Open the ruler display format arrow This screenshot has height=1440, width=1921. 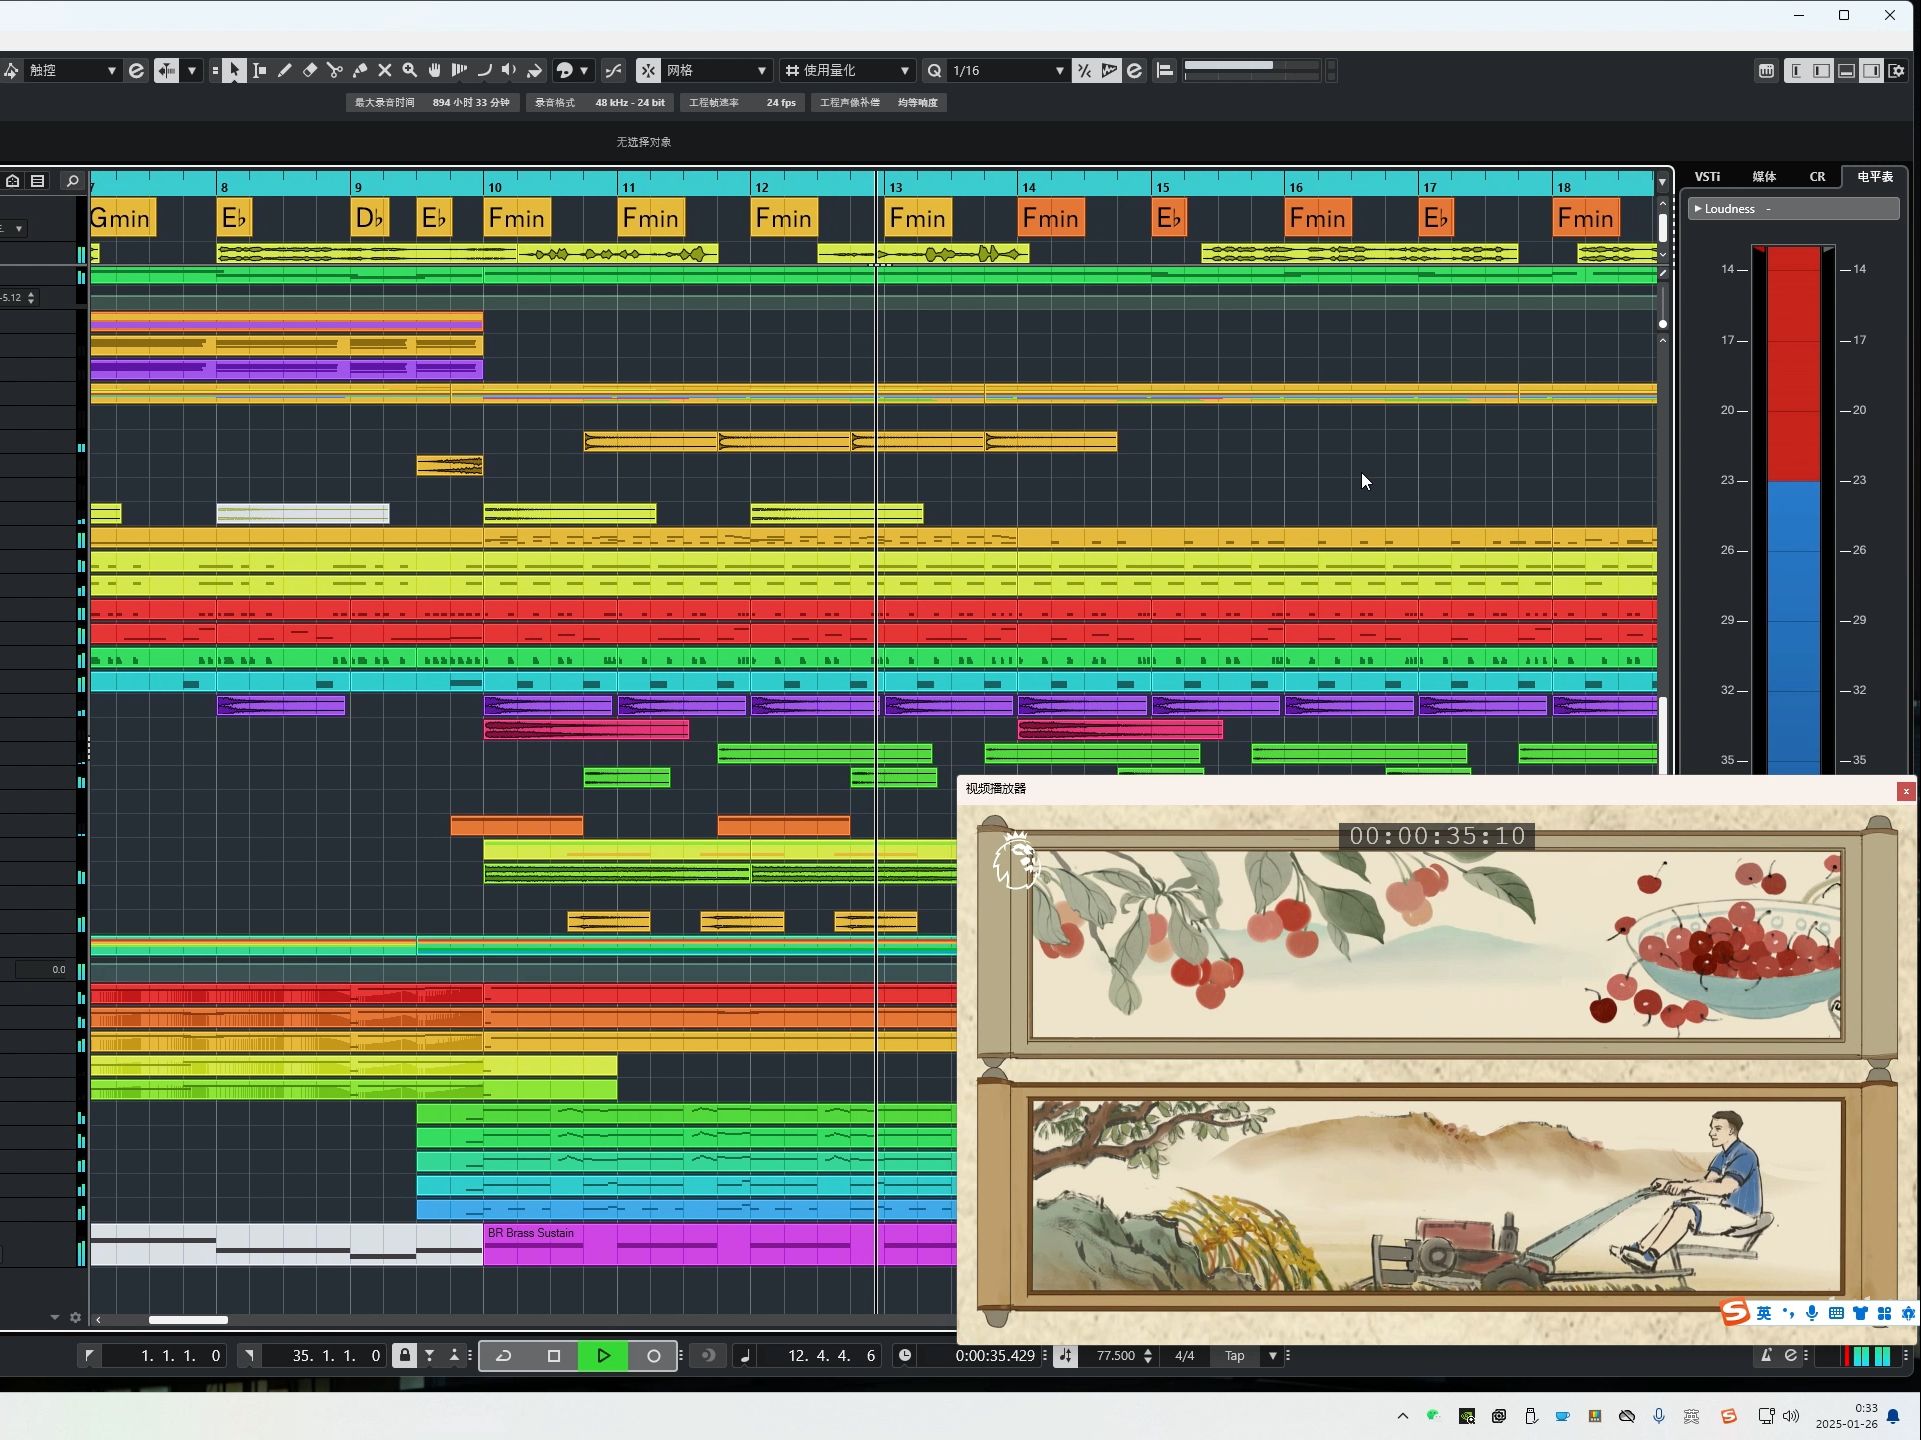(1662, 182)
